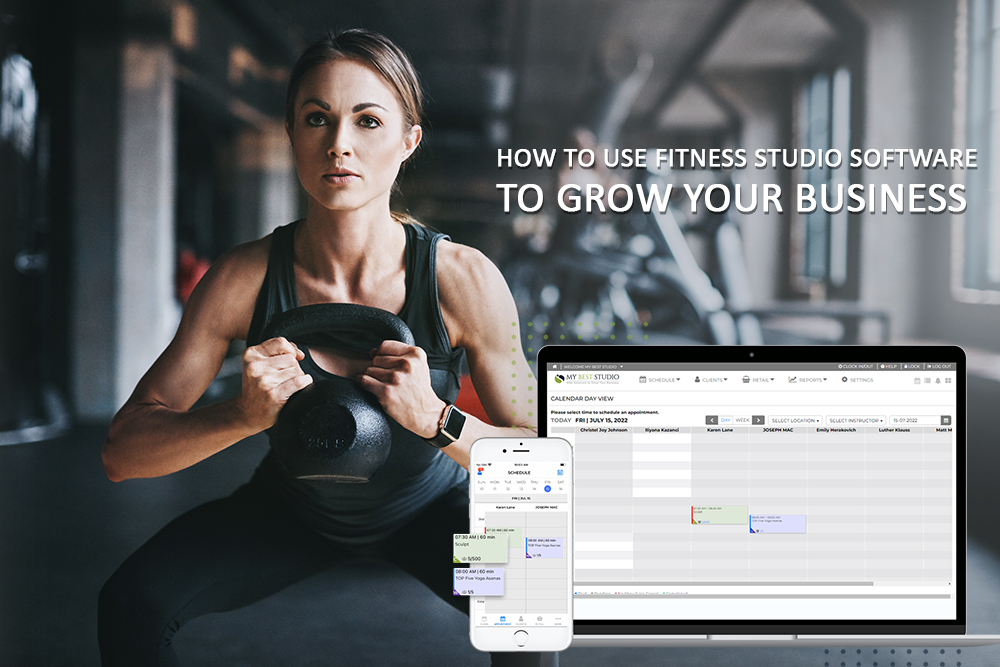Switch to Day view toggle
Viewport: 1000px width, 667px height.
(726, 420)
